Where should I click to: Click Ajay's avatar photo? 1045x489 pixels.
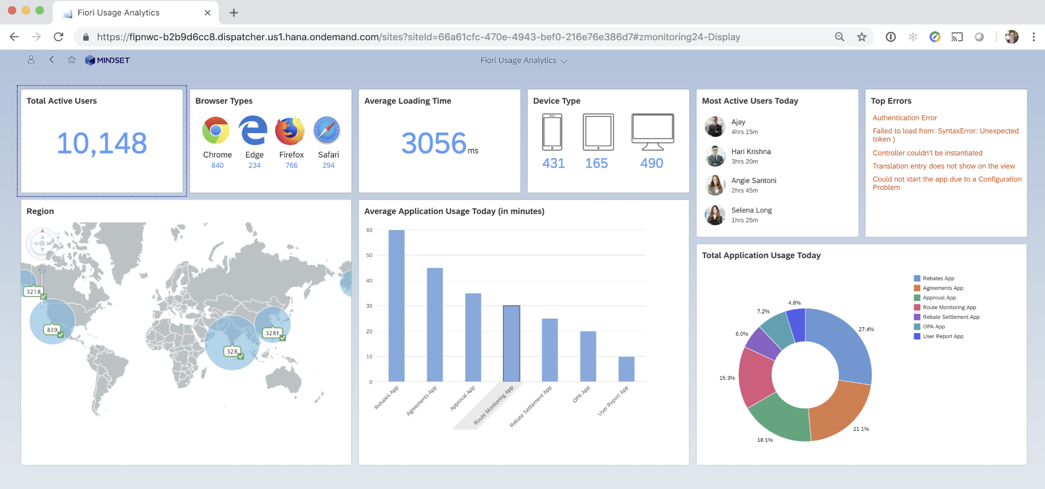(x=715, y=126)
